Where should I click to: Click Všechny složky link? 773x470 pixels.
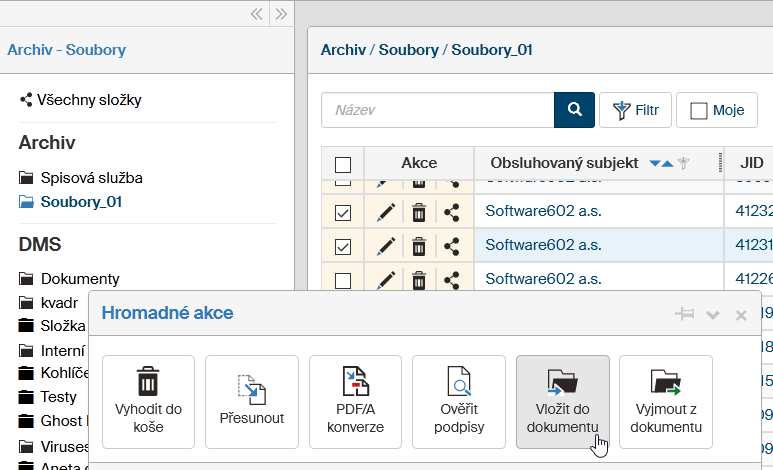pos(88,100)
